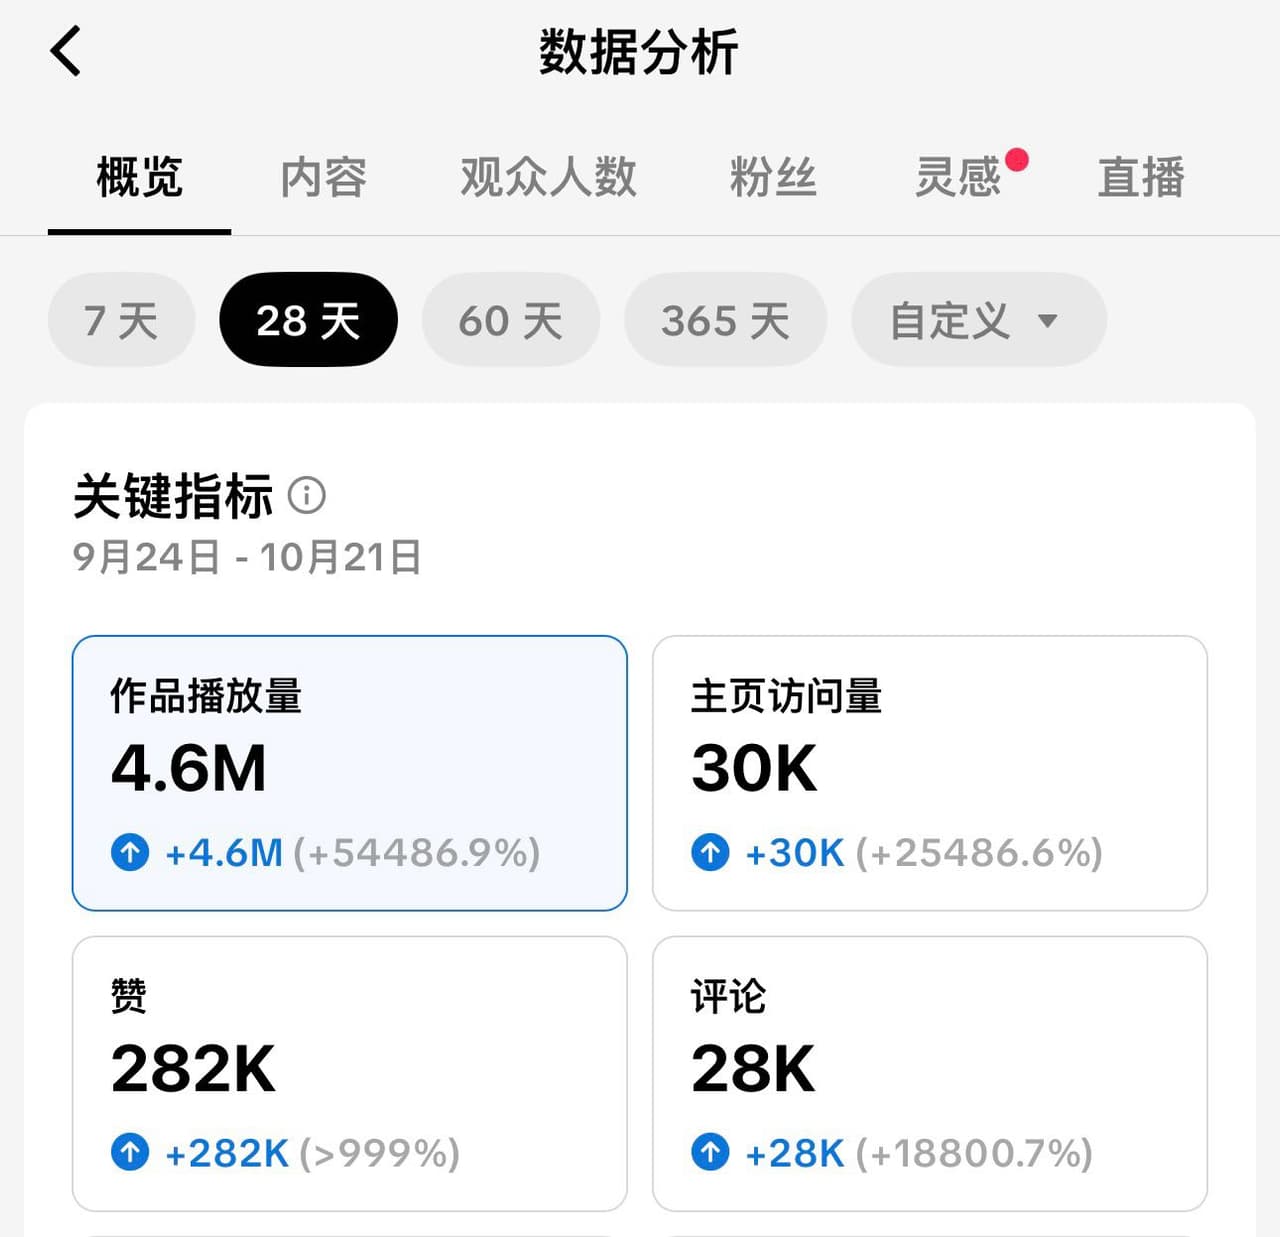The height and width of the screenshot is (1237, 1280).
Task: Tap the +28K change value
Action: coord(795,1153)
